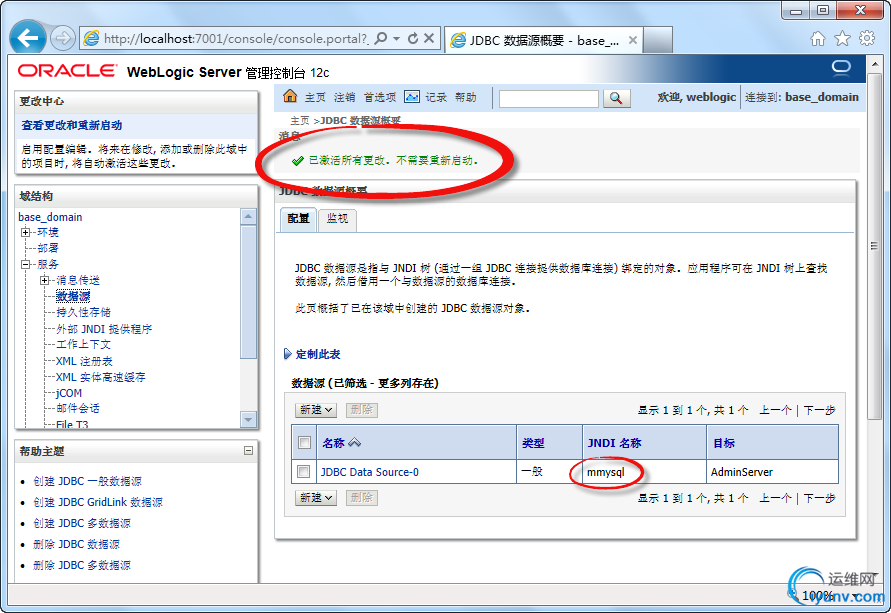Expand the 环境 tree node

(25, 232)
